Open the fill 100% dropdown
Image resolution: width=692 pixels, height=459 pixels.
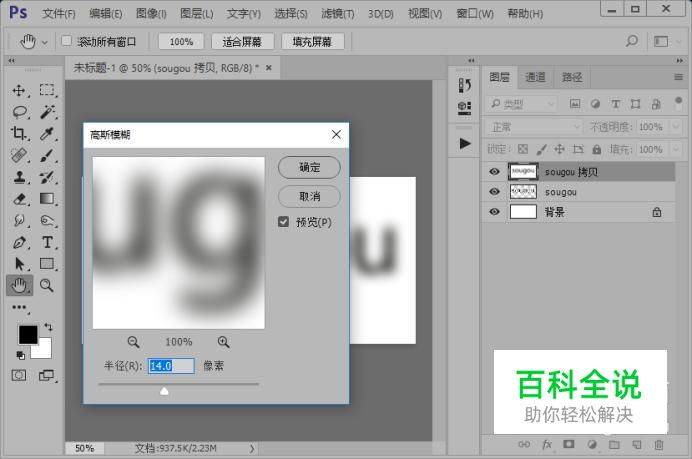676,149
